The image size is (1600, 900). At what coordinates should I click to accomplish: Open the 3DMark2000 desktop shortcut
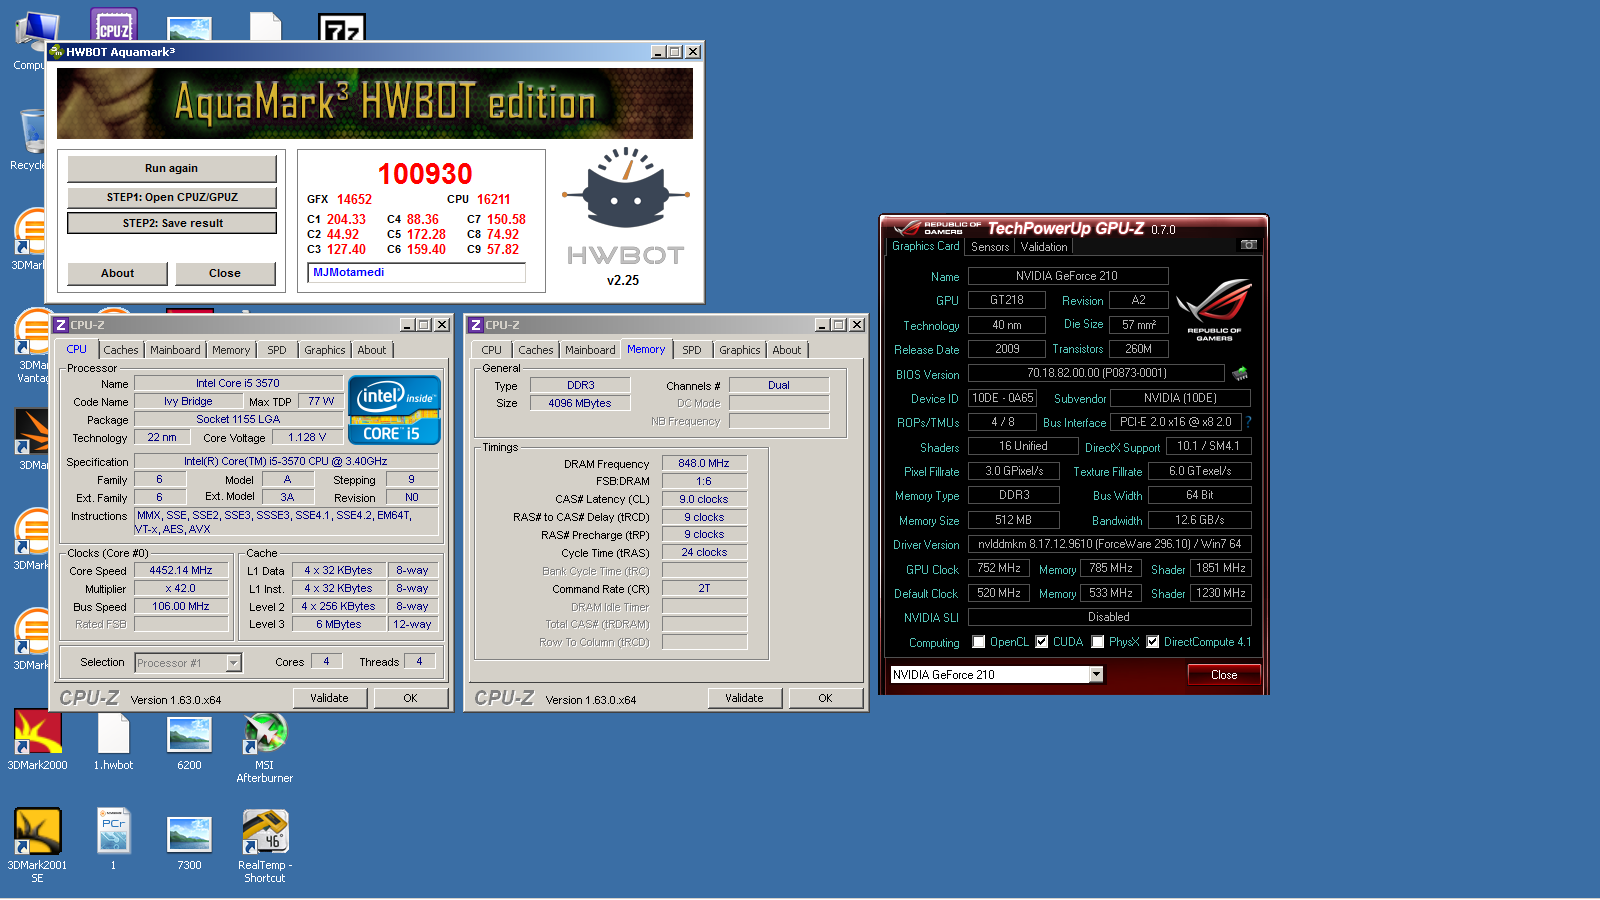[37, 740]
